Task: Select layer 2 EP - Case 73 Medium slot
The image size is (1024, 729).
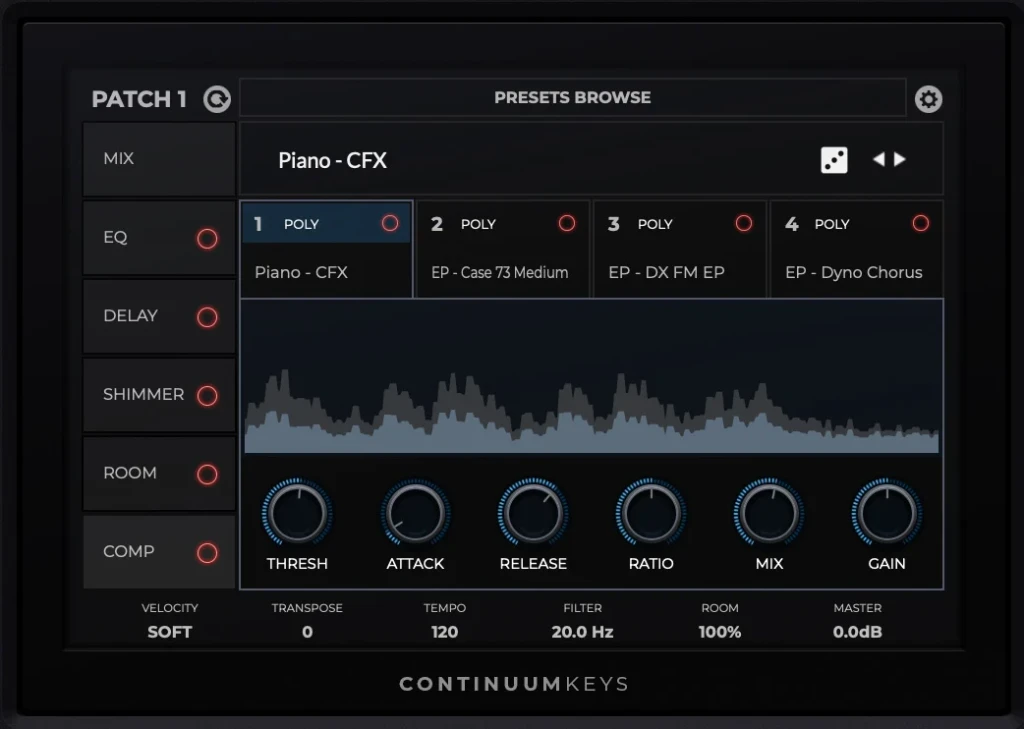Action: [x=503, y=250]
